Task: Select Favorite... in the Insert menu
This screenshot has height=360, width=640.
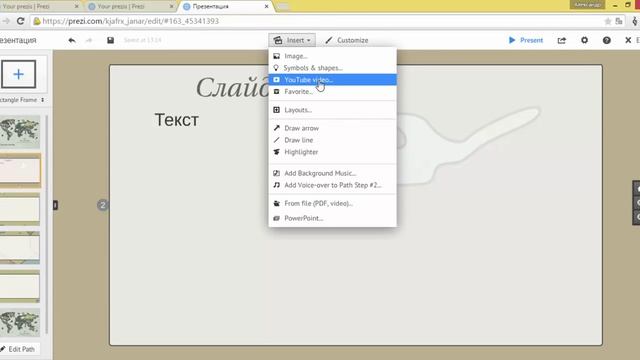Action: (332, 91)
